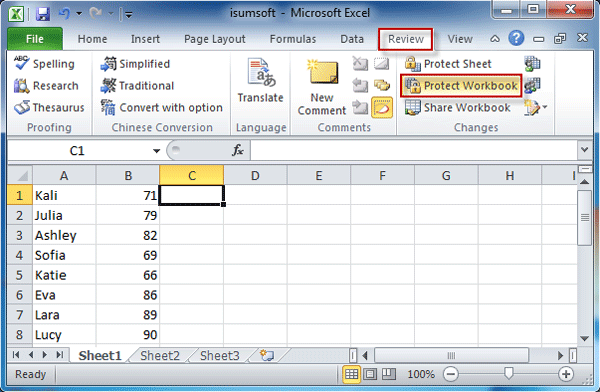The height and width of the screenshot is (392, 600).
Task: Open the Thesaurus
Action: pyautogui.click(x=49, y=108)
